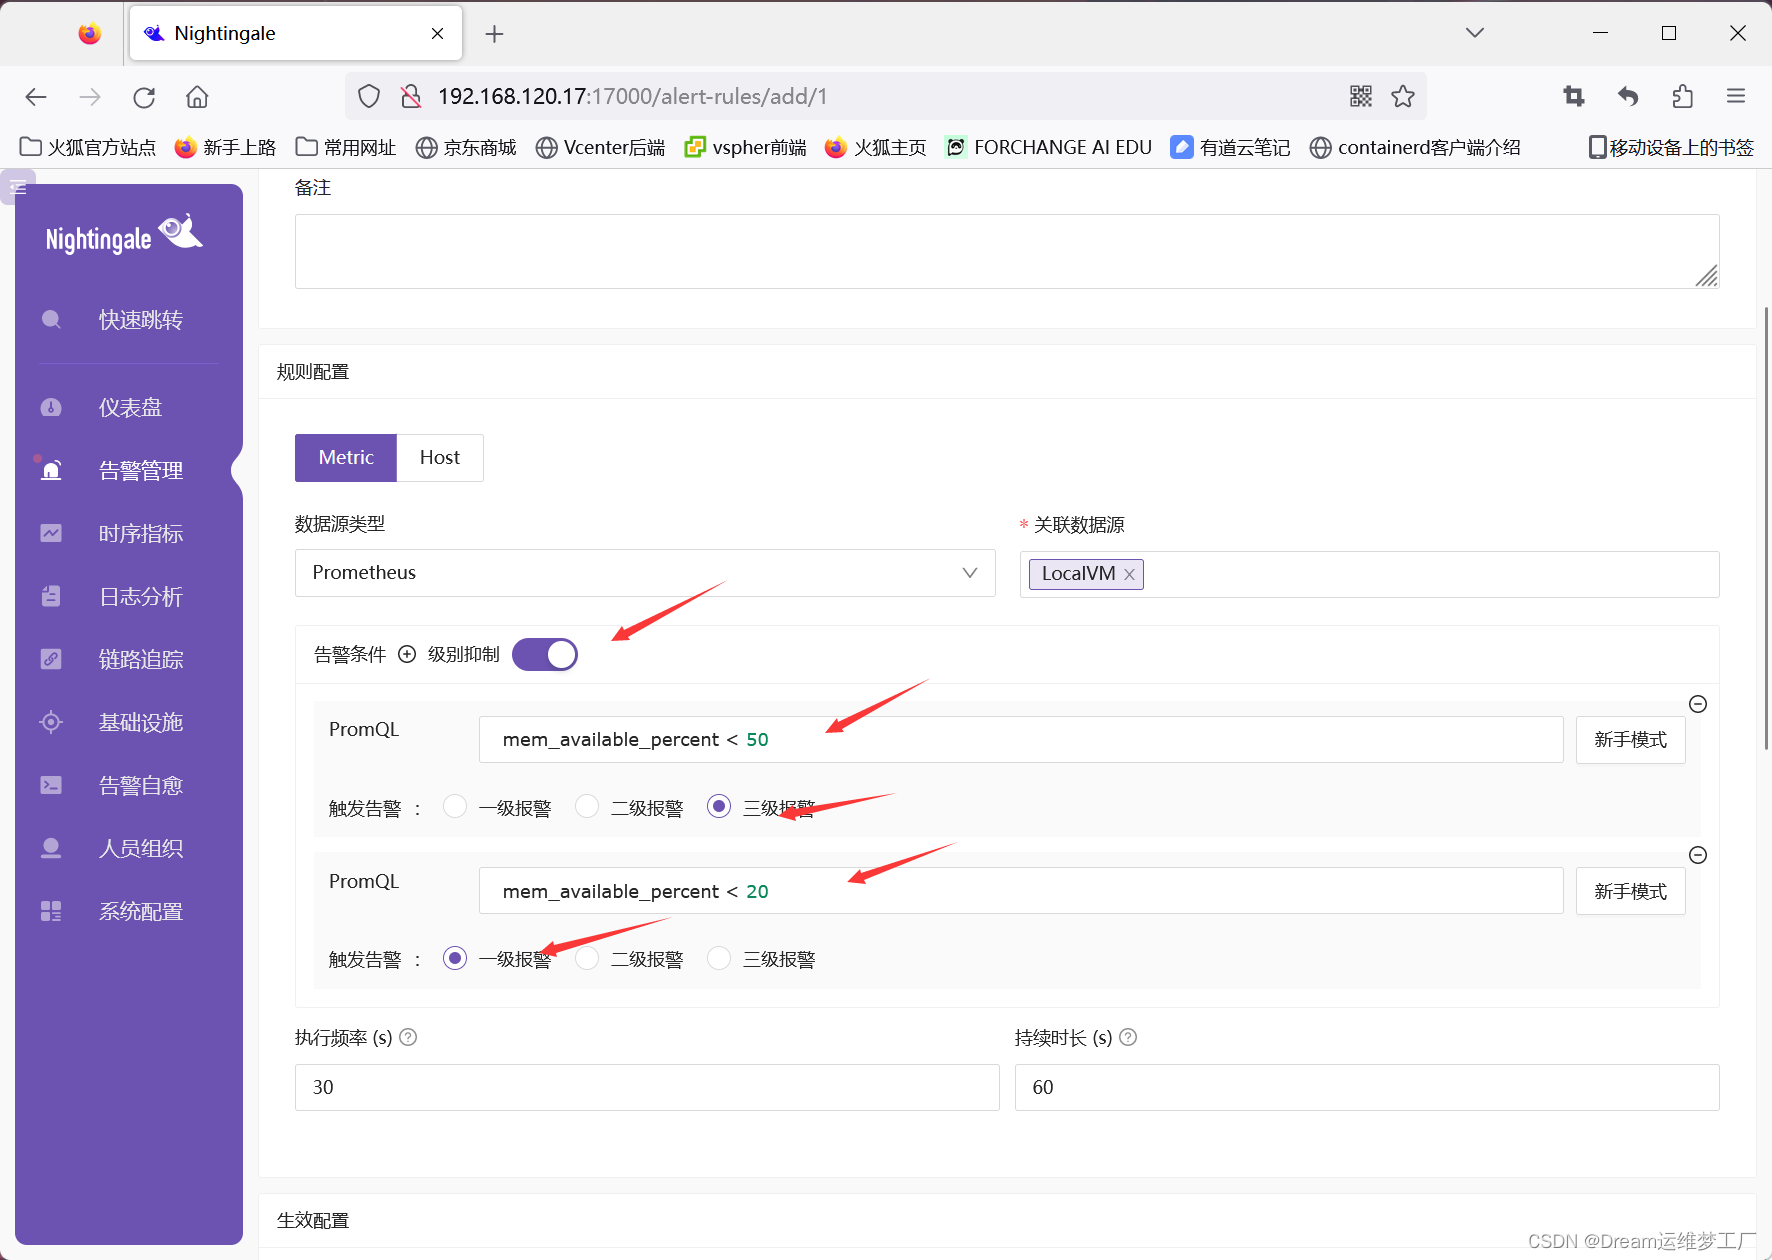
Task: Click the undo arrow toolbar icon
Action: point(1628,96)
